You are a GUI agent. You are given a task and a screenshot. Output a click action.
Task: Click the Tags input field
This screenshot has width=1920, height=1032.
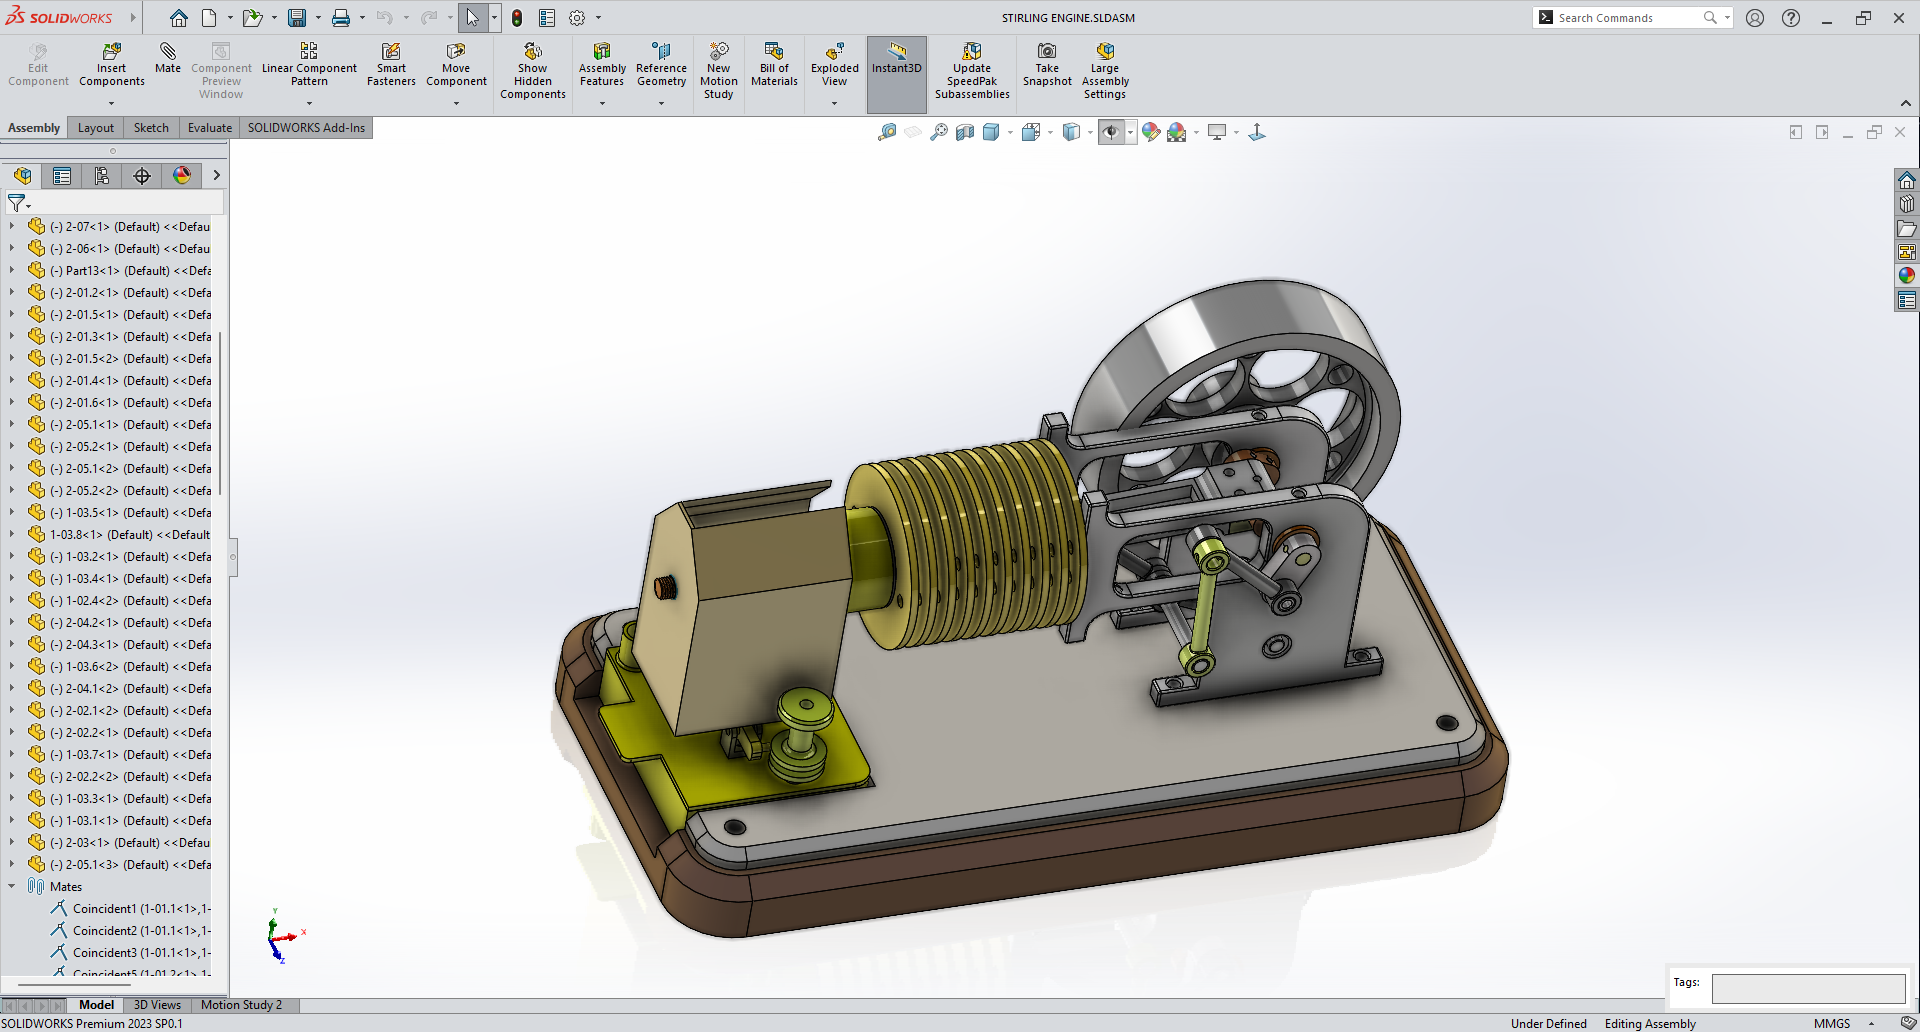pyautogui.click(x=1808, y=988)
